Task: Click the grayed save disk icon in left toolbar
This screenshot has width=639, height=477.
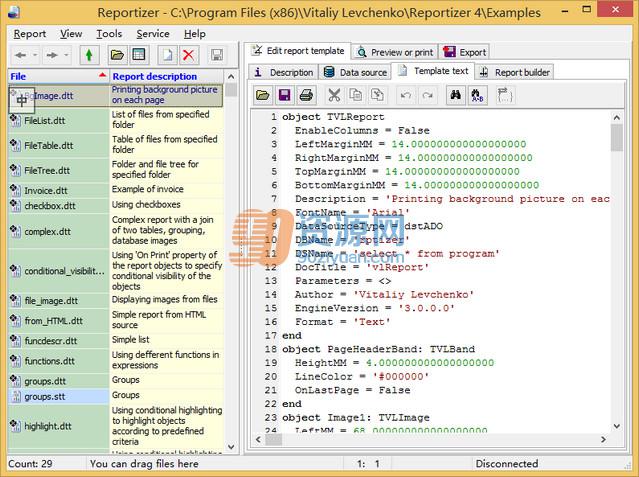Action: pyautogui.click(x=217, y=55)
